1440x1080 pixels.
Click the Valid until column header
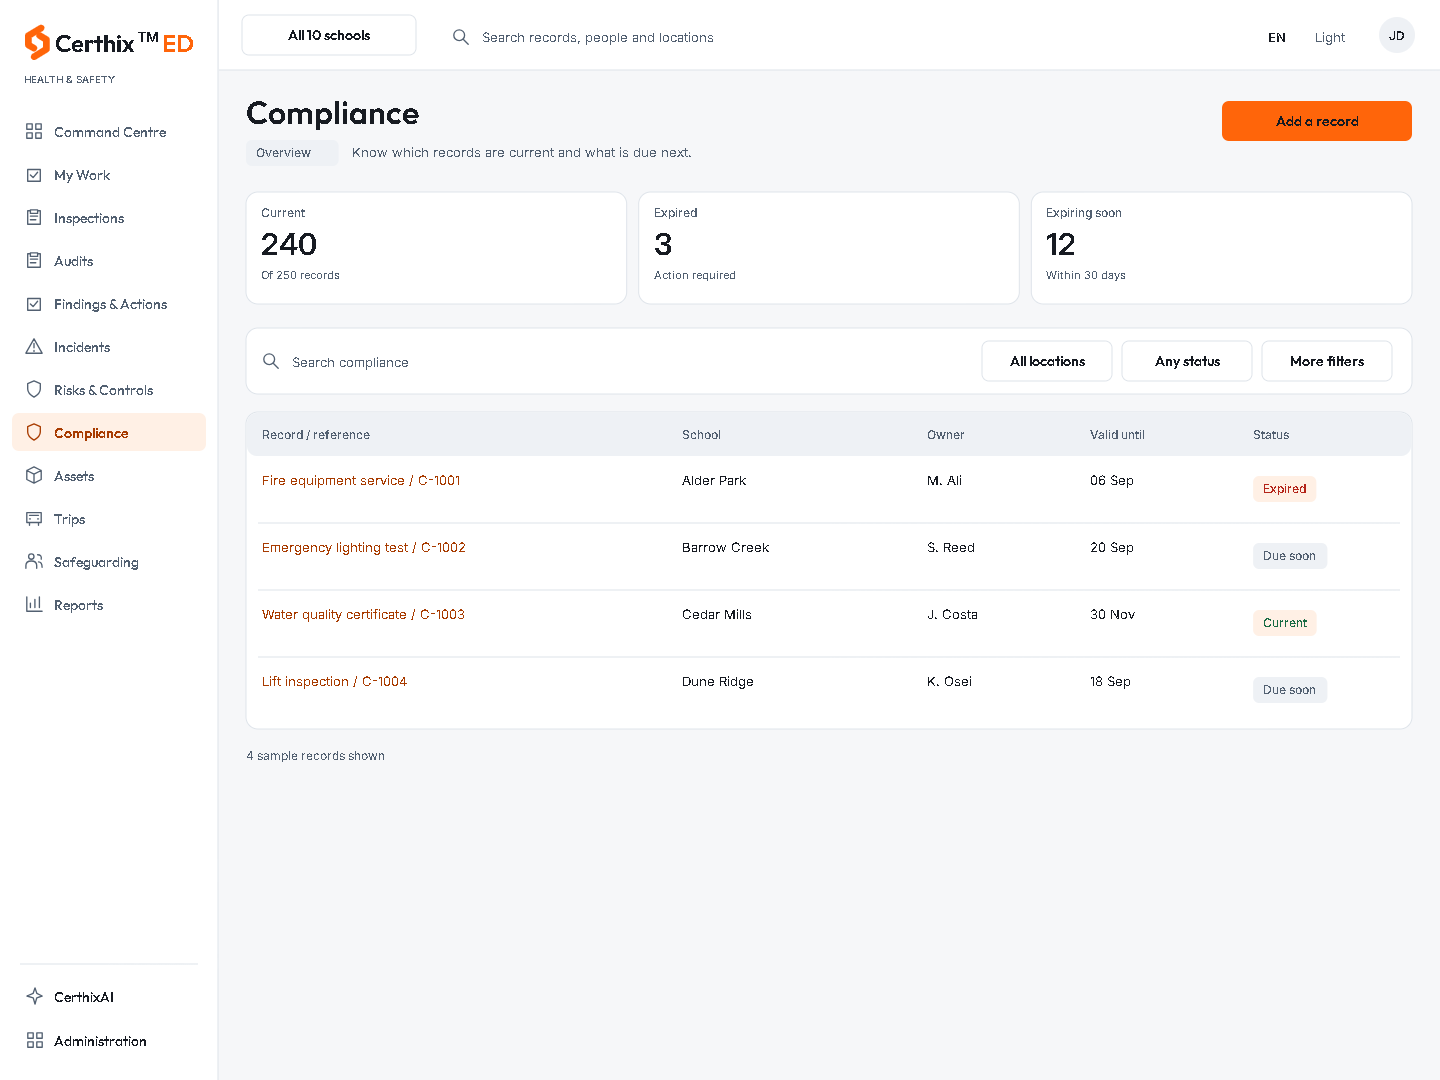pyautogui.click(x=1117, y=435)
